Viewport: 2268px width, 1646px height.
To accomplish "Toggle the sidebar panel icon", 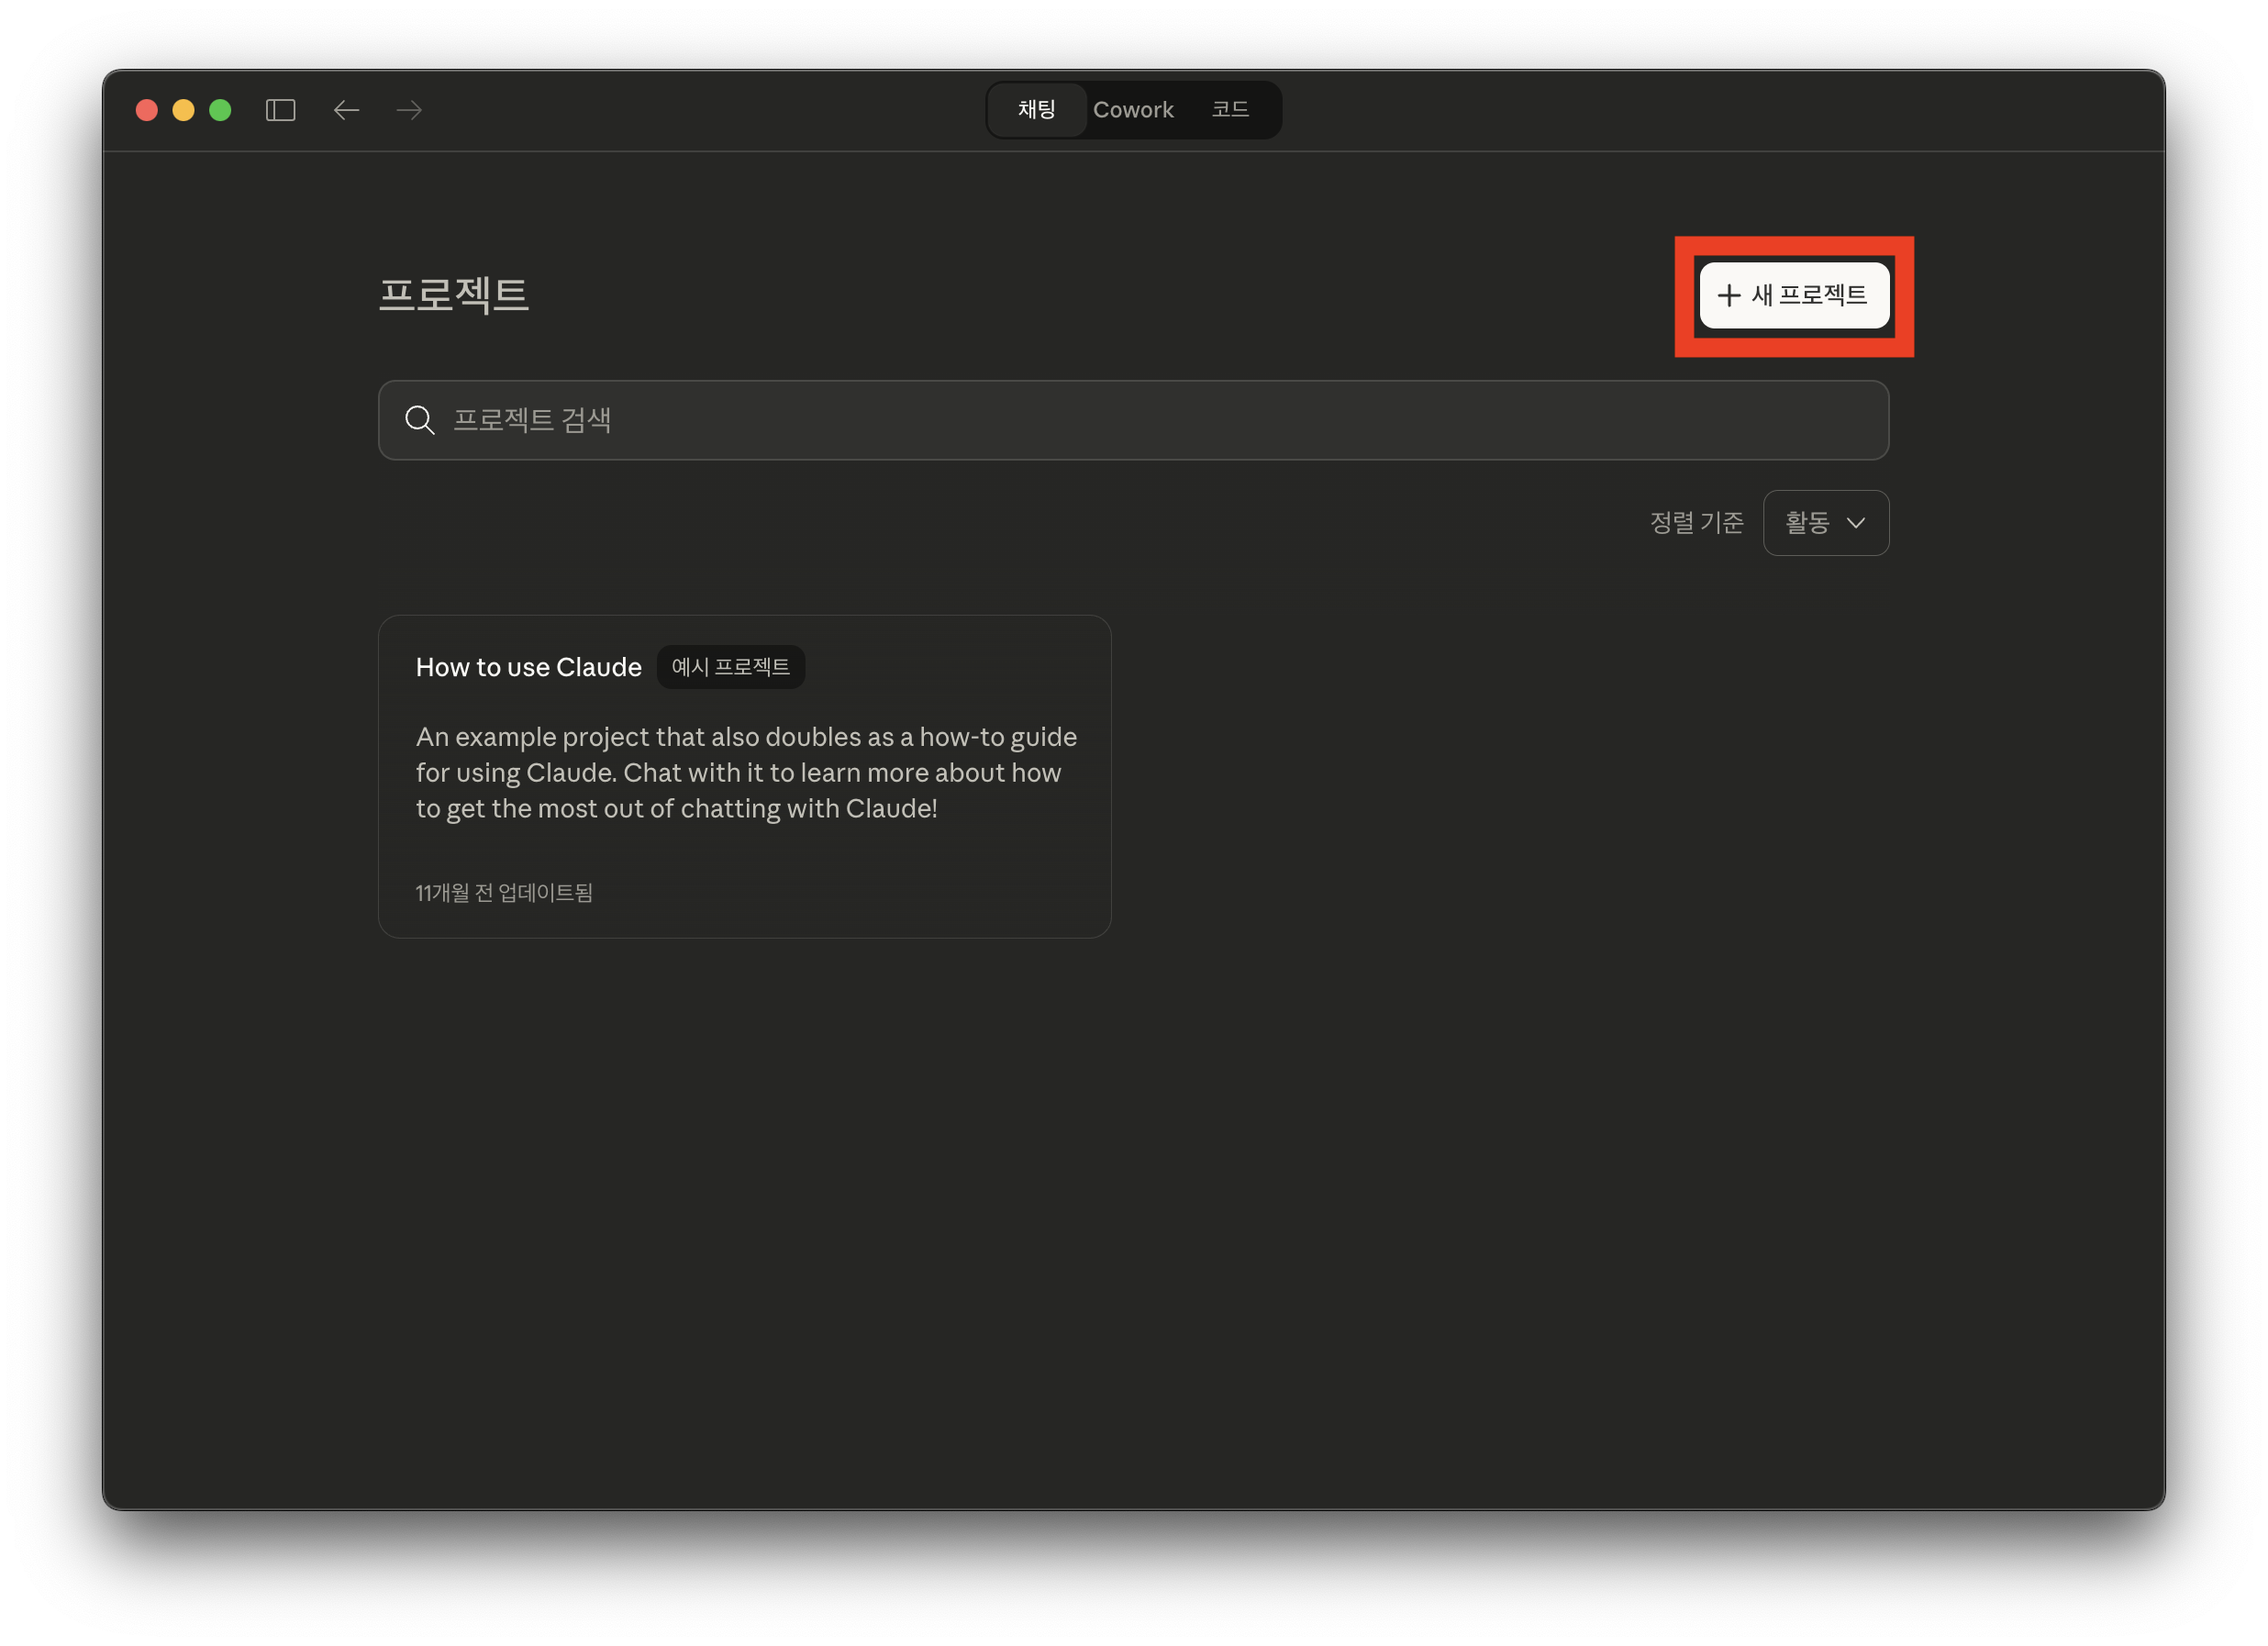I will pos(280,110).
